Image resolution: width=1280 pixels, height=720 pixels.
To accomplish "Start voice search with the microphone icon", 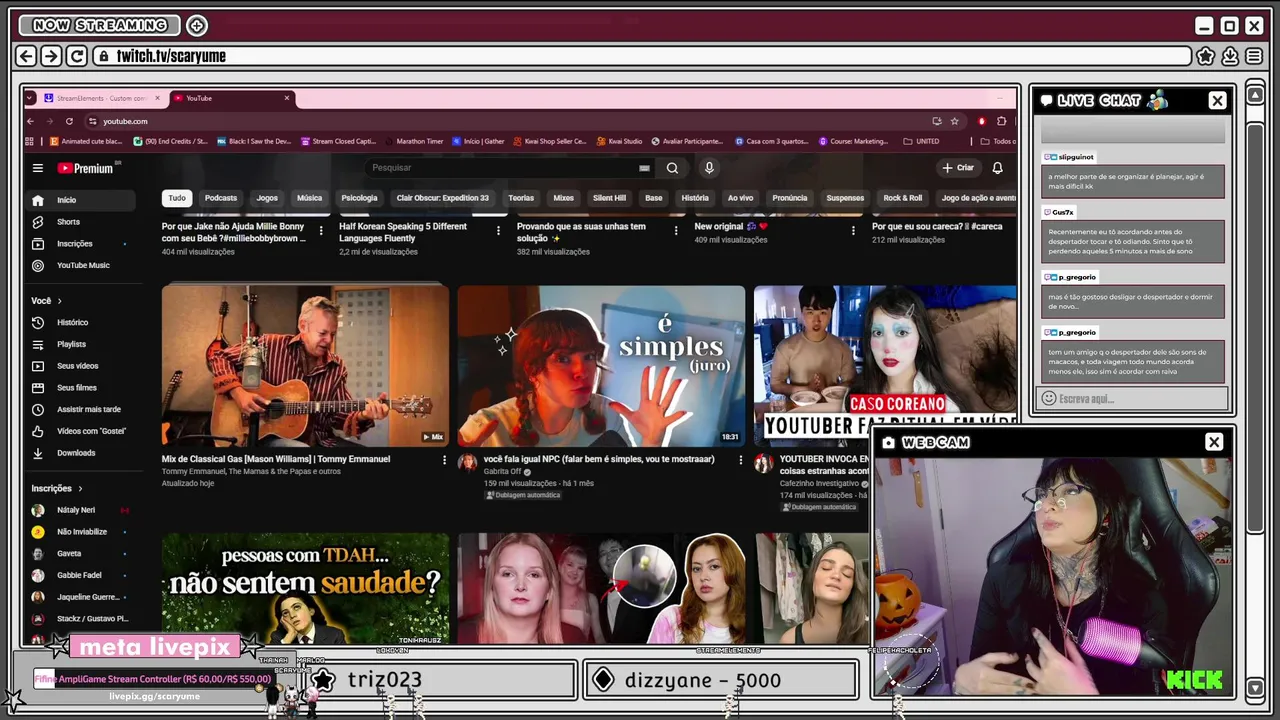I will tap(709, 168).
